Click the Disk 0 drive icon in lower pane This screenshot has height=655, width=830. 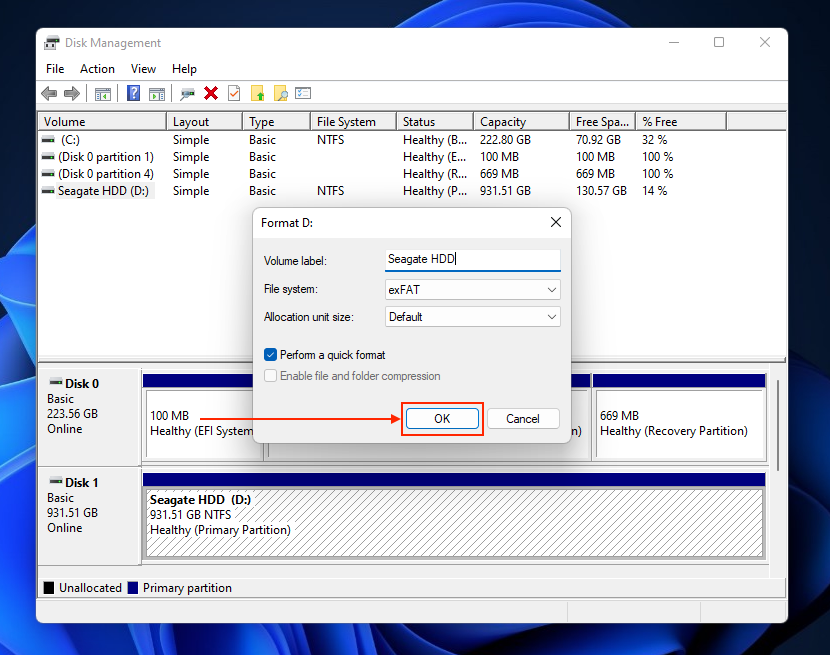(56, 381)
